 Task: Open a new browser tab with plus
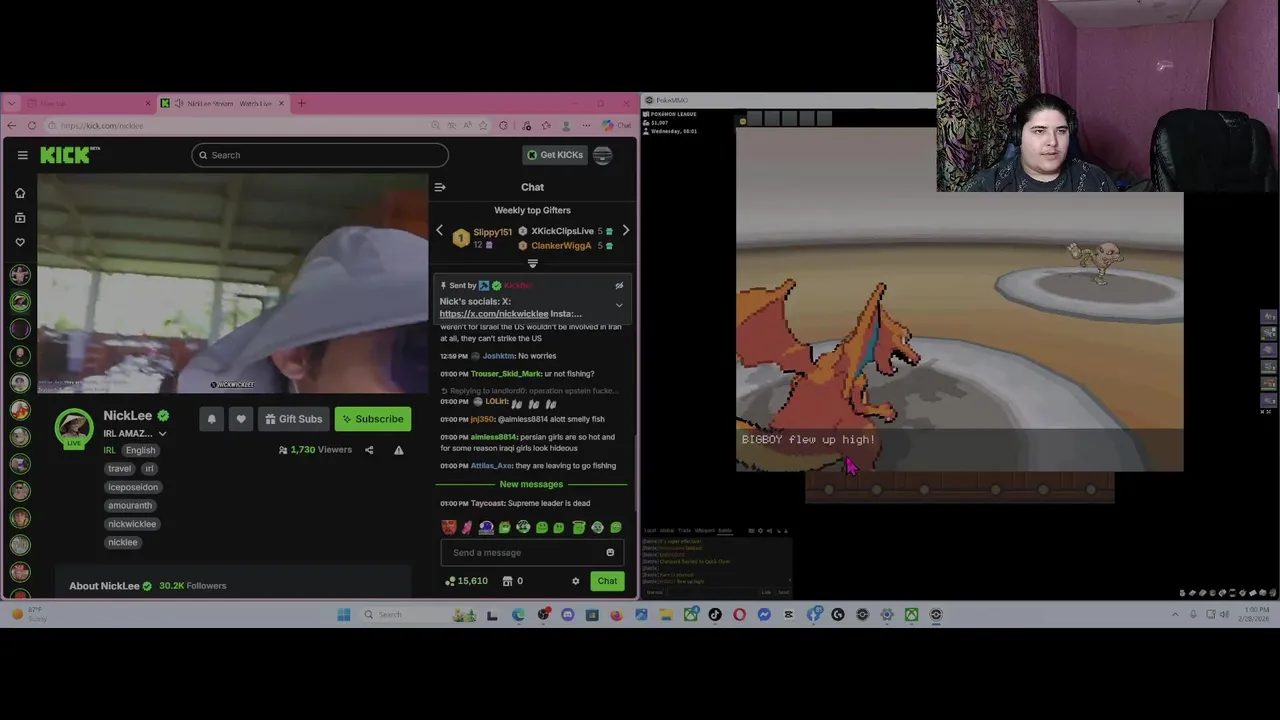[302, 103]
